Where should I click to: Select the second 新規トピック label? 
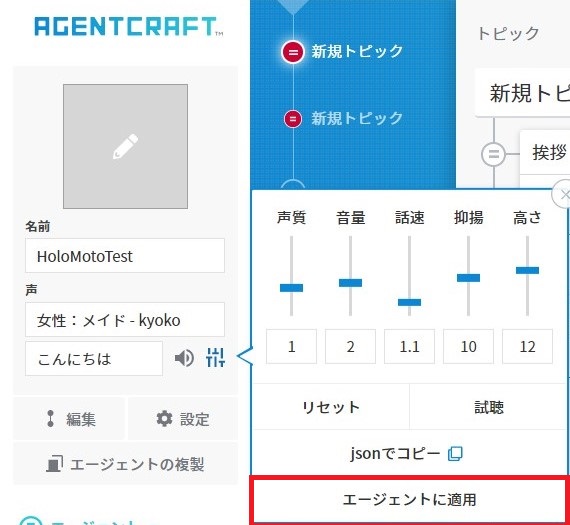pyautogui.click(x=357, y=118)
